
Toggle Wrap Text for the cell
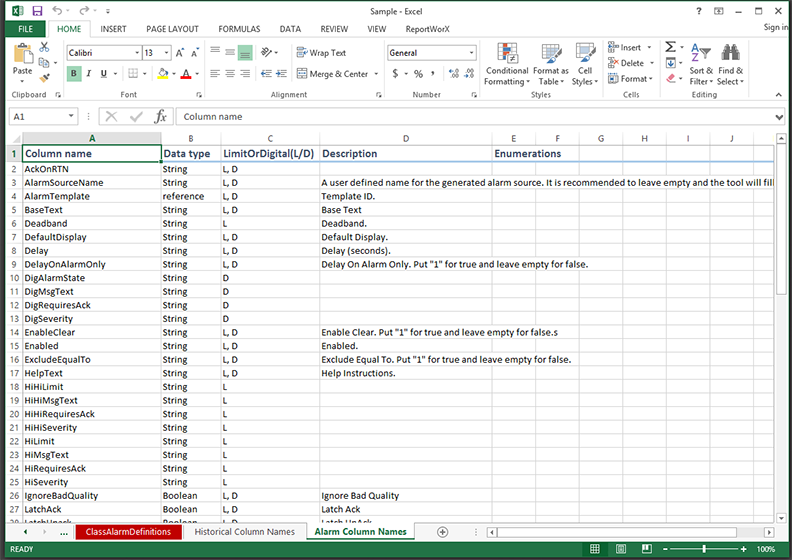(x=321, y=53)
